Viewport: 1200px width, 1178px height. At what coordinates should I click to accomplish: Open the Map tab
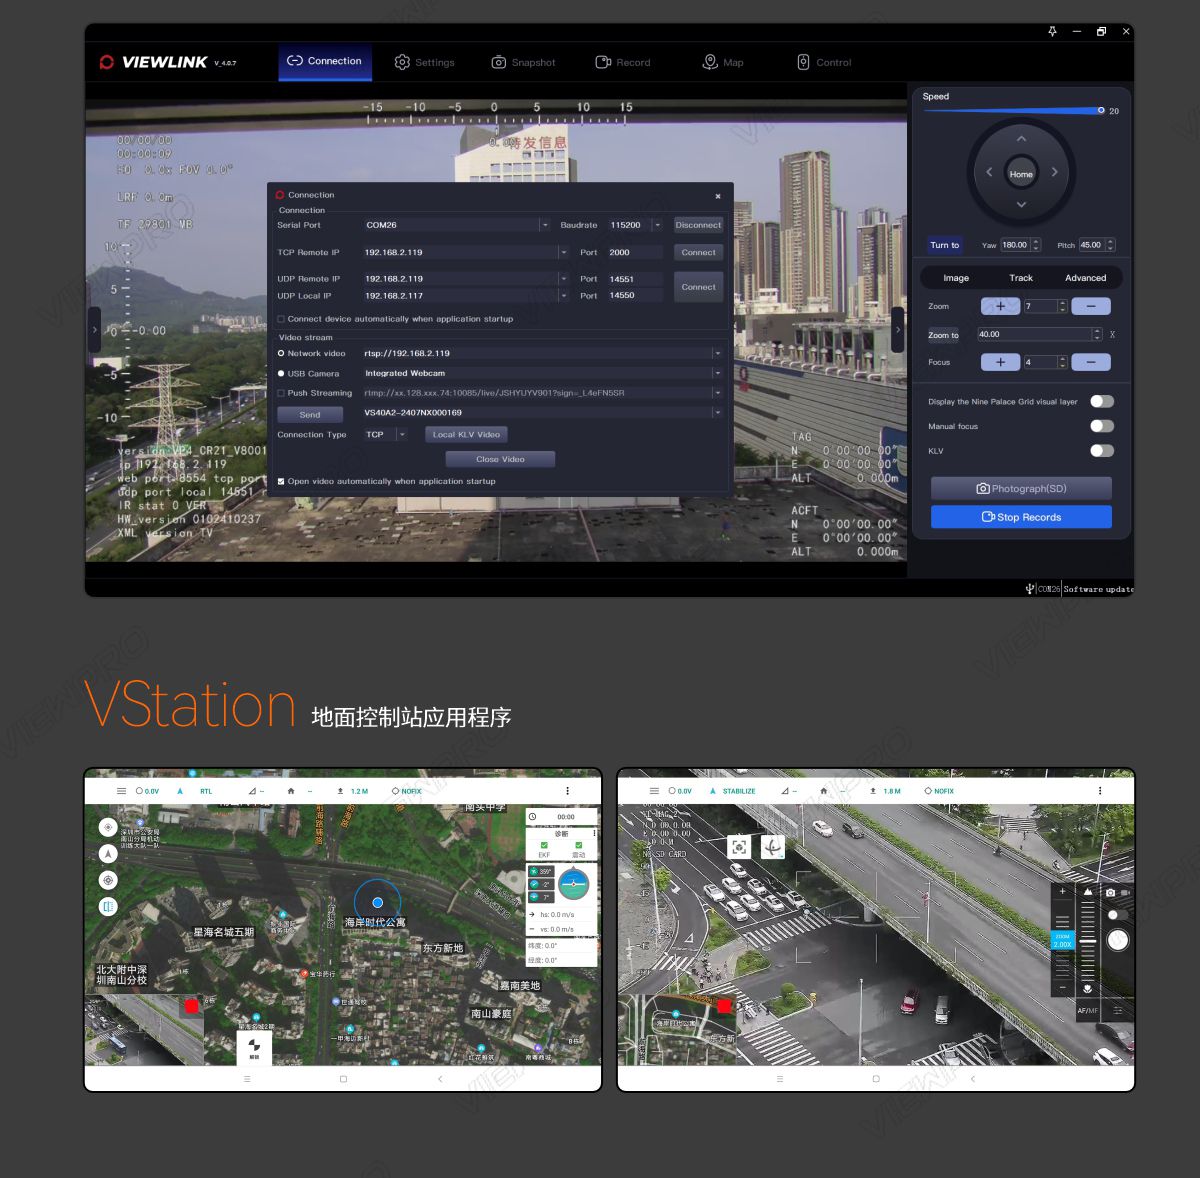point(723,62)
